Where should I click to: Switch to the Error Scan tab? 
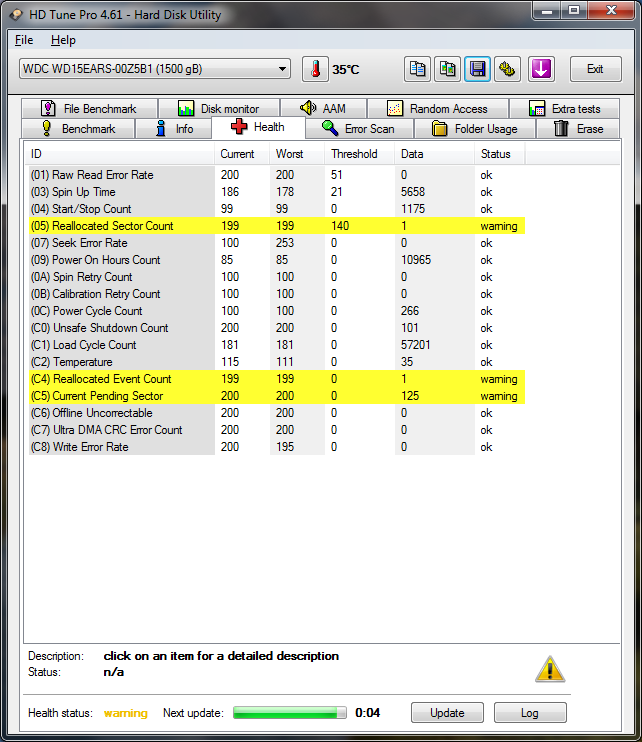coord(360,129)
